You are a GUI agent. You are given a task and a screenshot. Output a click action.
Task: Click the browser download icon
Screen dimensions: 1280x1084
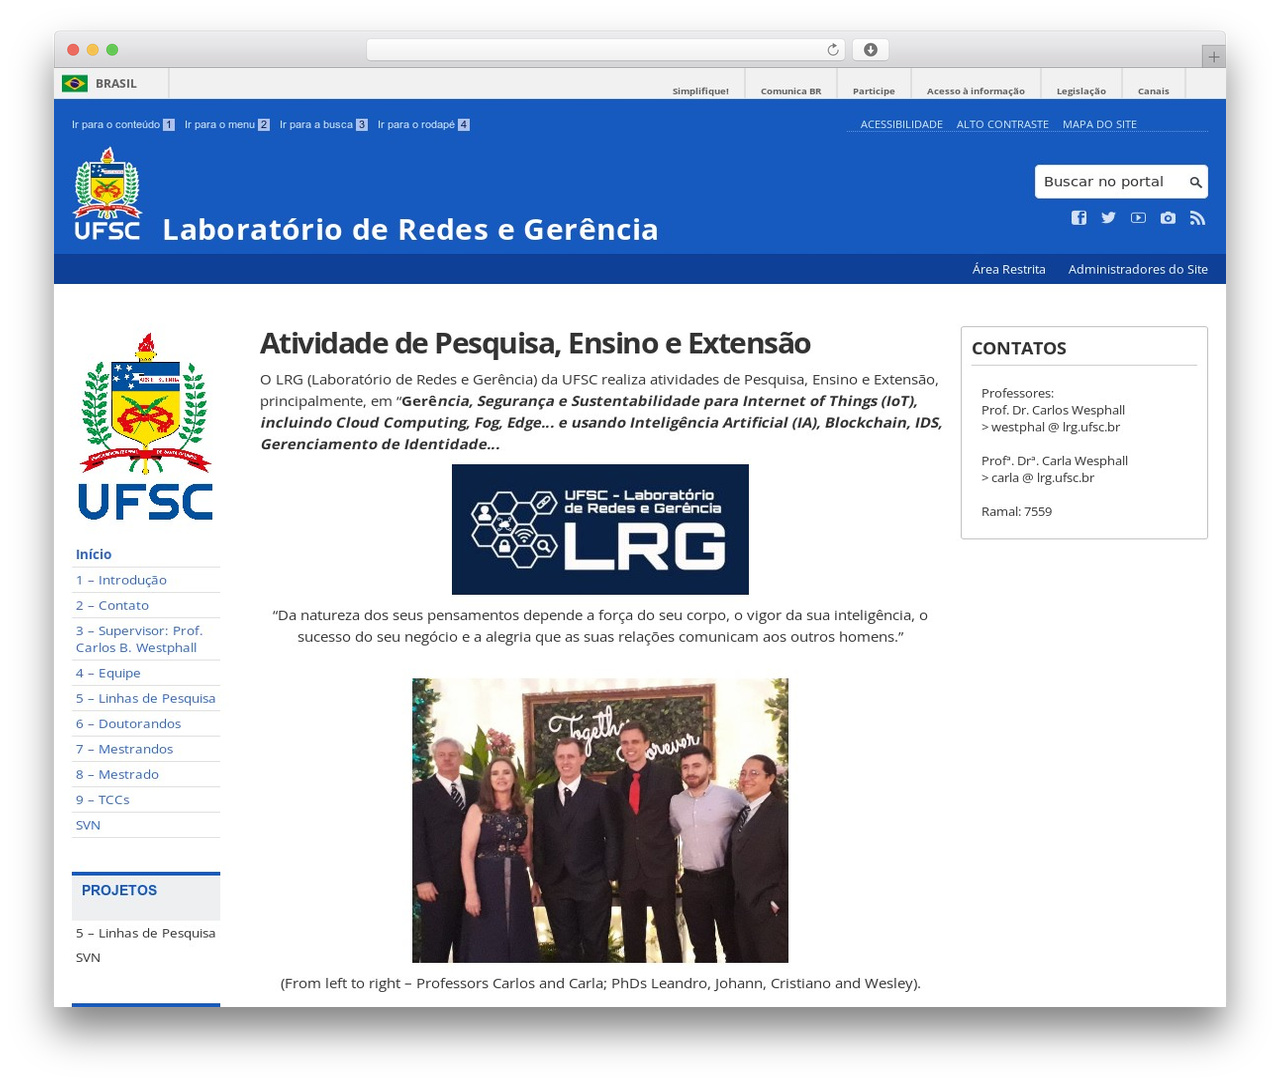[x=871, y=50]
